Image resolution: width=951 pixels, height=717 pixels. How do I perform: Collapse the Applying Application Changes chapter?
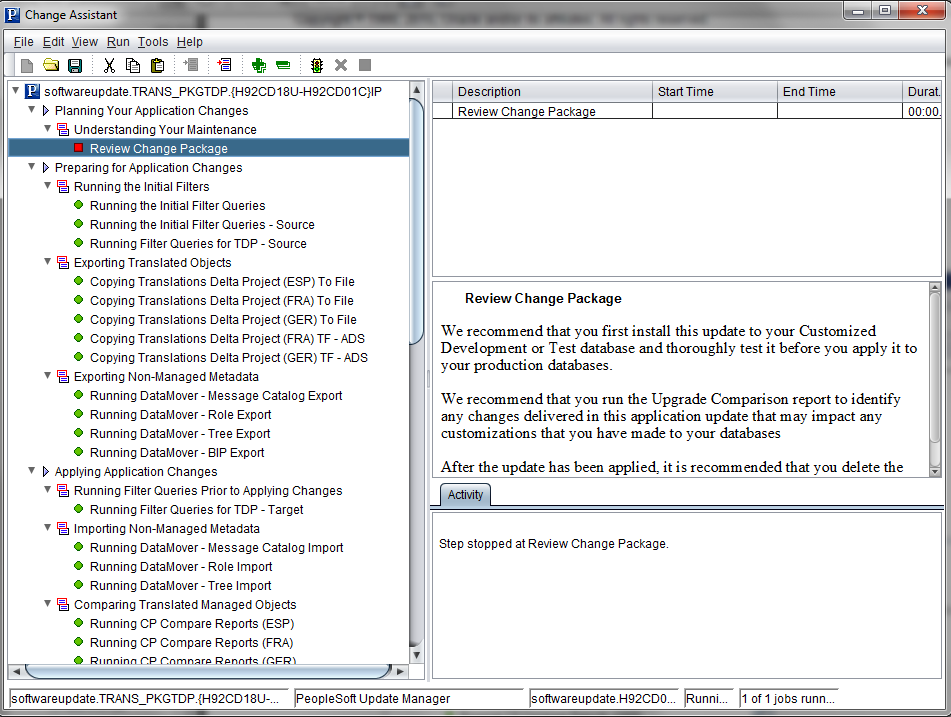pyautogui.click(x=32, y=471)
